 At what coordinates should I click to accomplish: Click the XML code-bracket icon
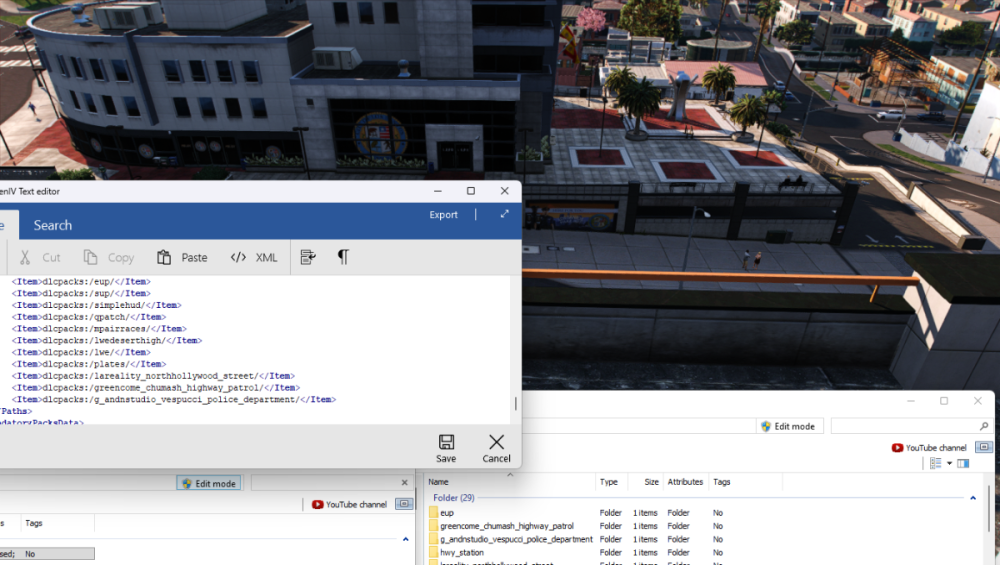point(238,257)
